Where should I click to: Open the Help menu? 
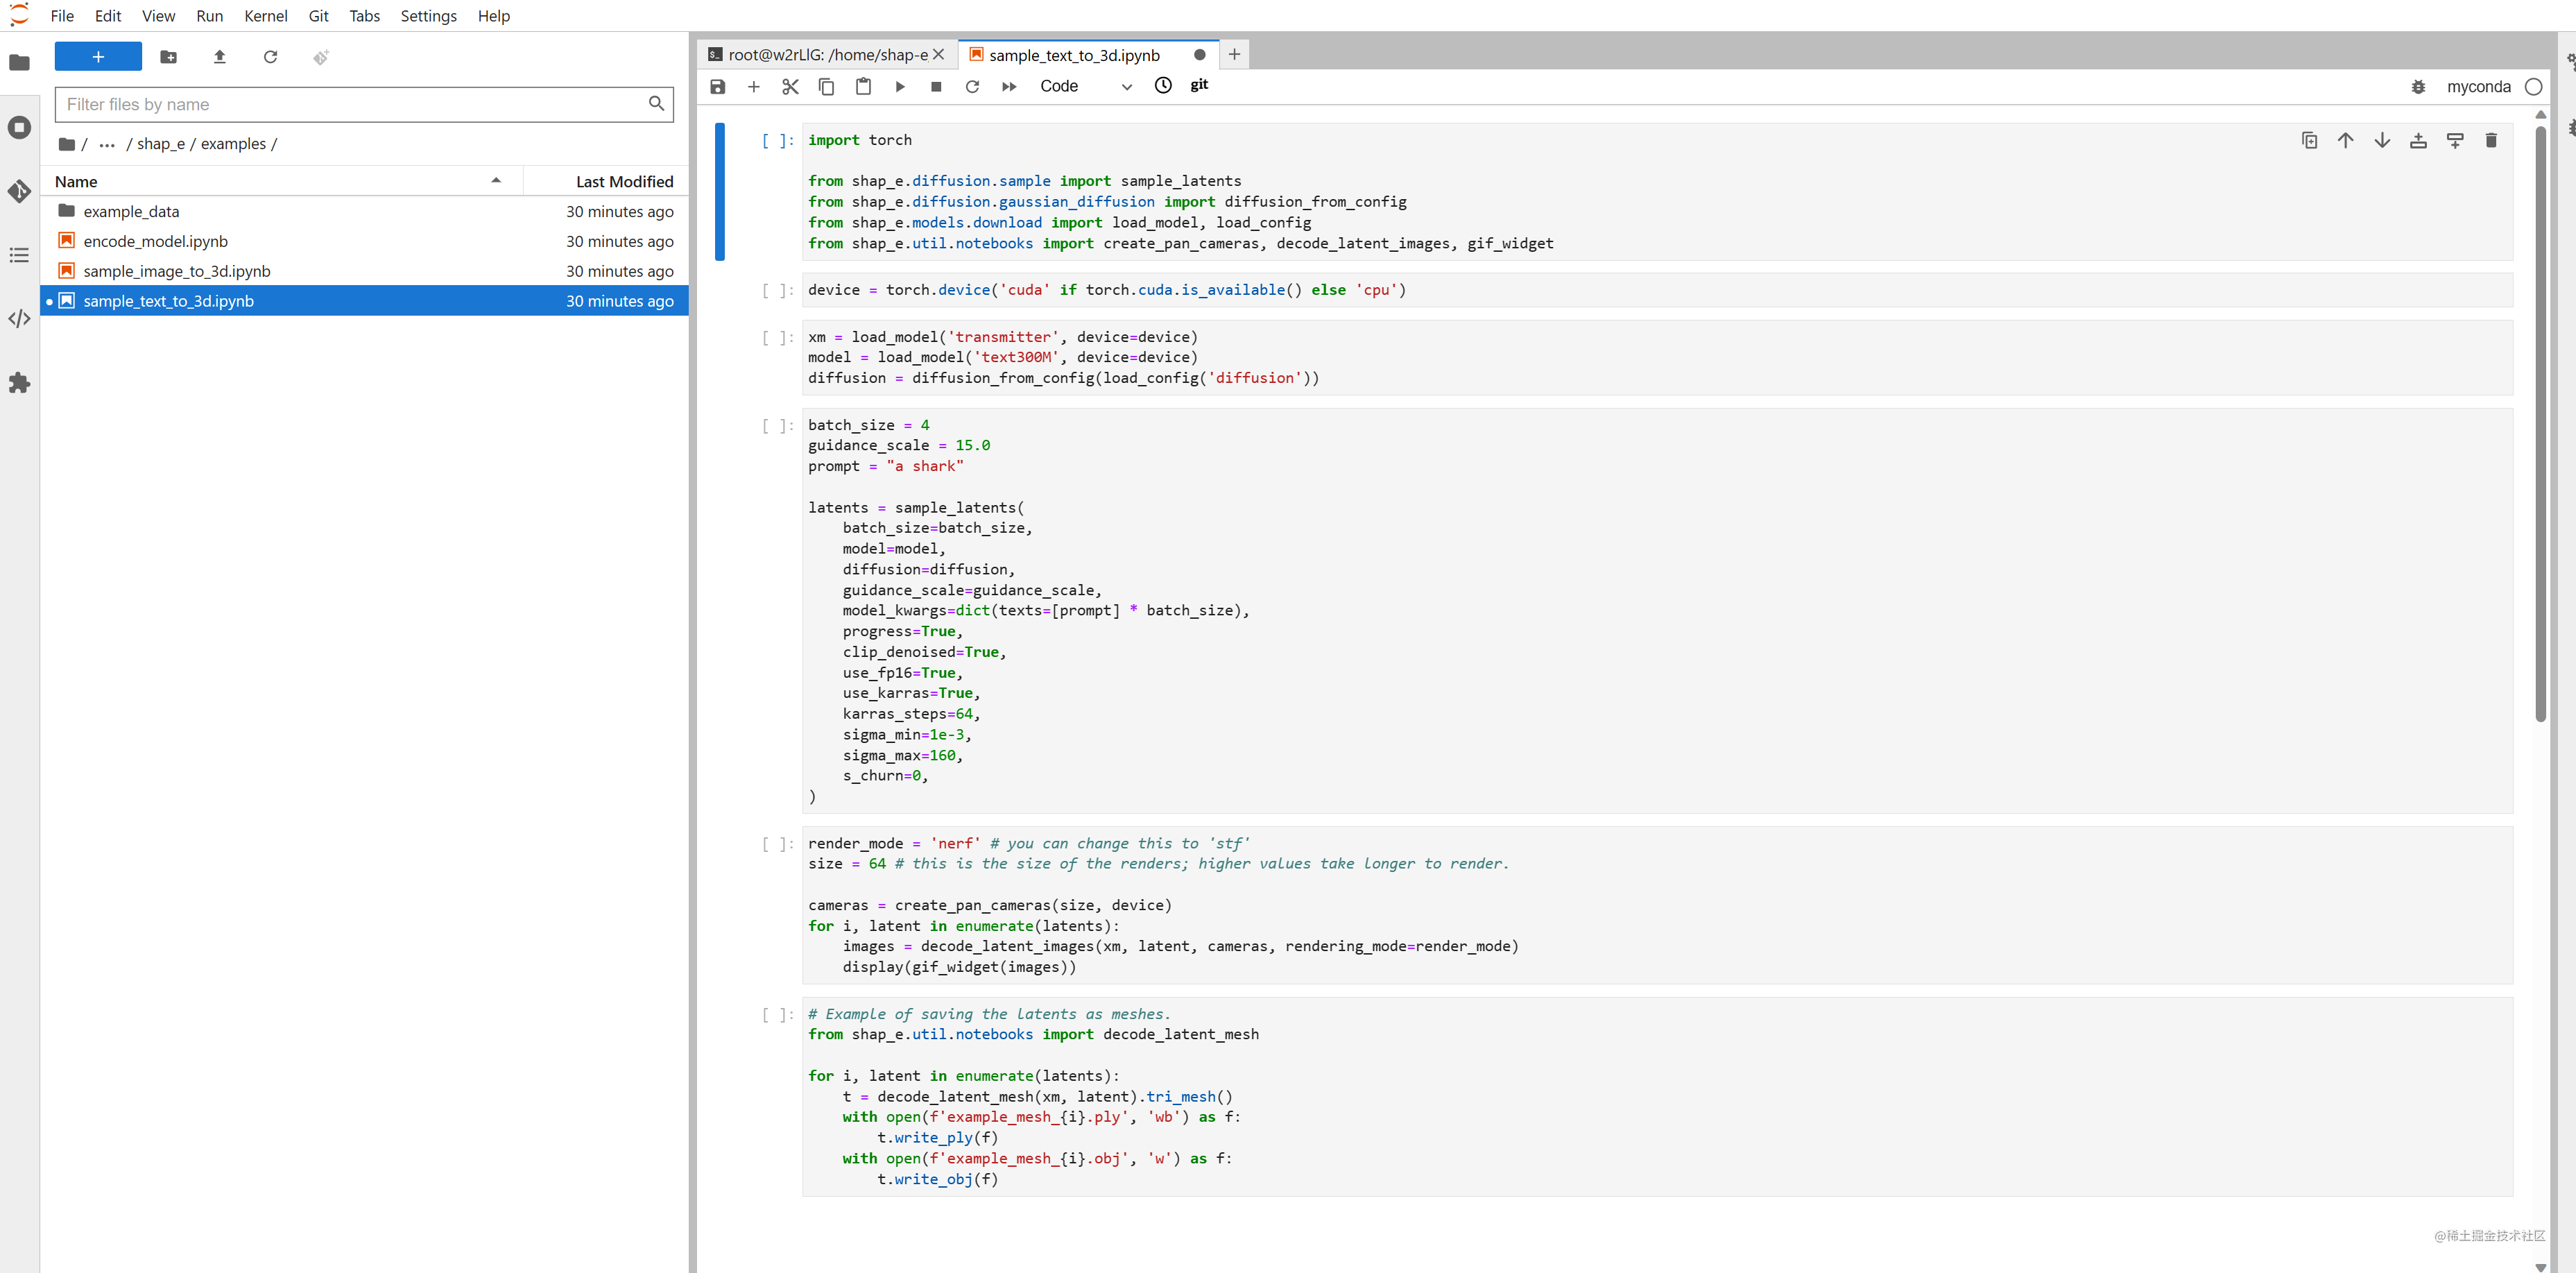click(x=494, y=16)
